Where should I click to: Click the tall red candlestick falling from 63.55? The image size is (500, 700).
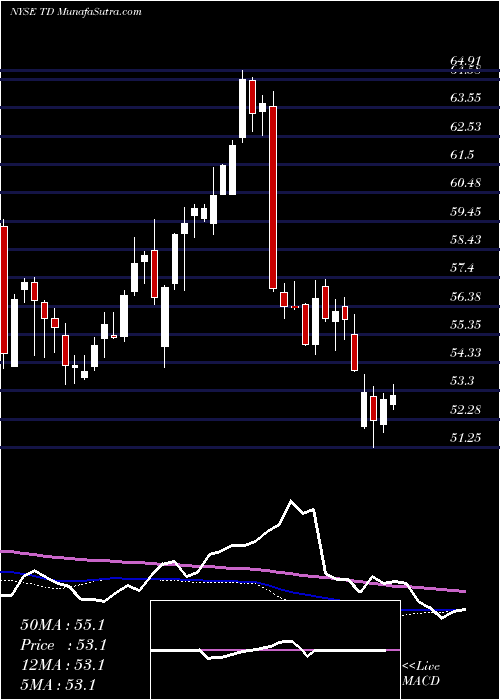[273, 197]
